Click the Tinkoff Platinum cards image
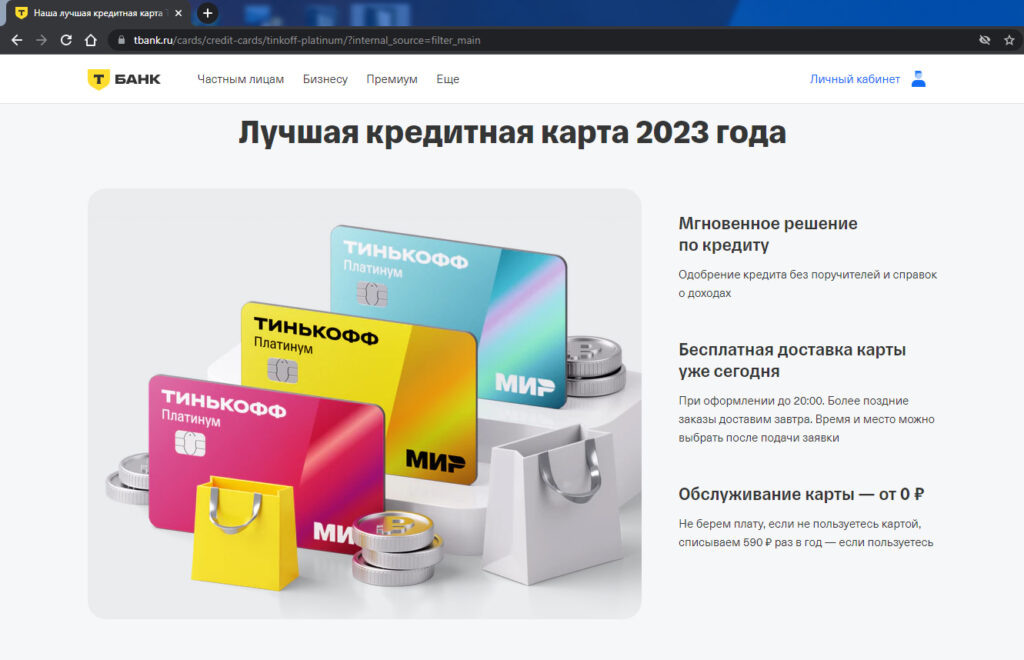 [x=364, y=403]
